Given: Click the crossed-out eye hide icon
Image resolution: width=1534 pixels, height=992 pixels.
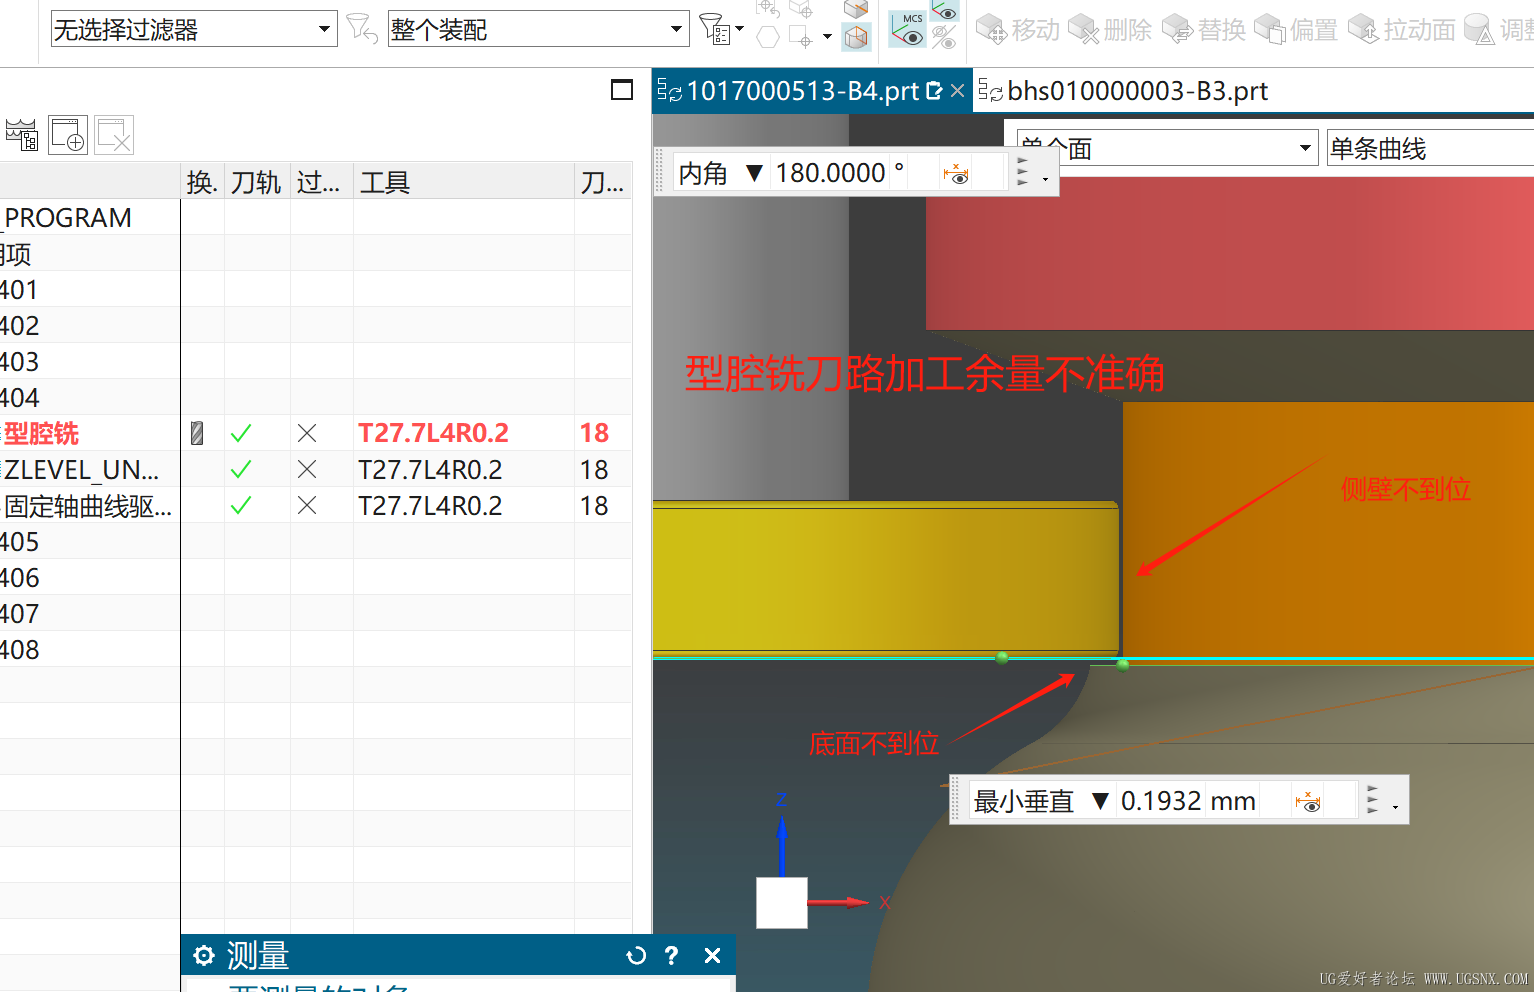Looking at the screenshot, I should [944, 38].
